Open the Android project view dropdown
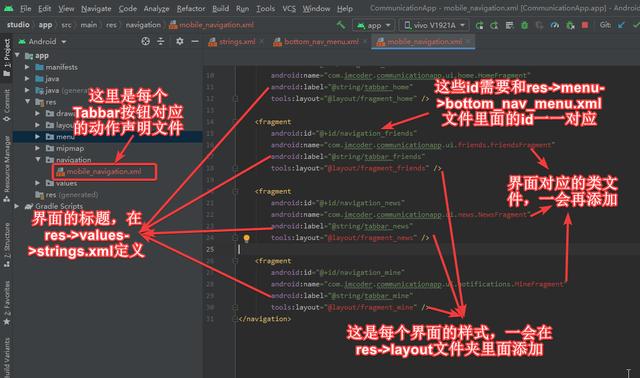 (42, 42)
